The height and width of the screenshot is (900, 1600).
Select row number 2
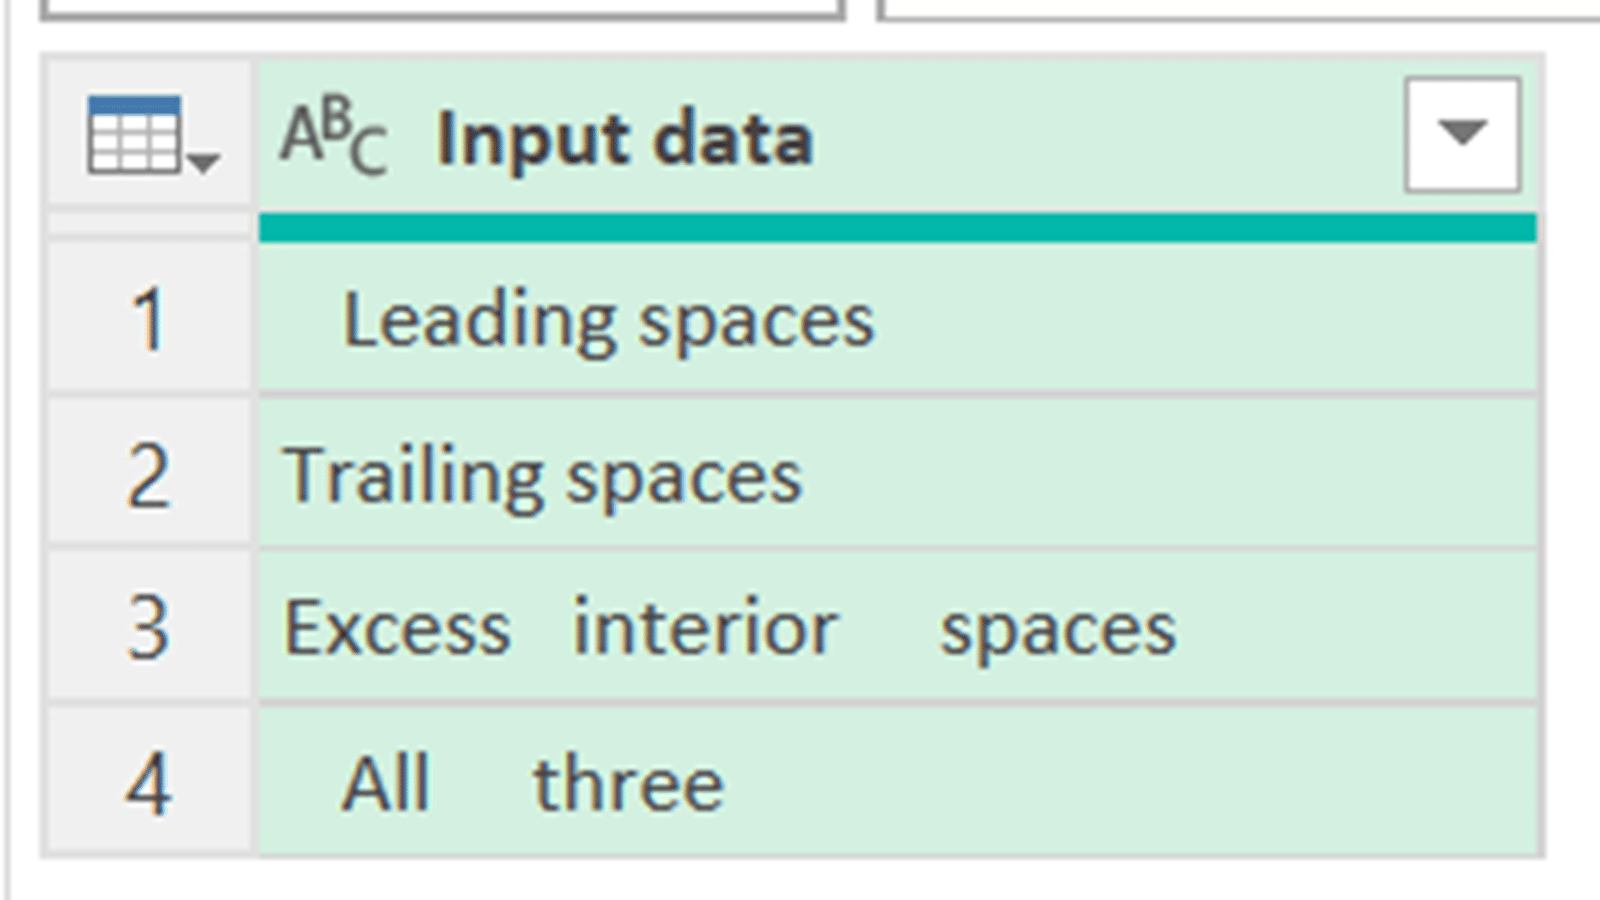click(x=148, y=476)
